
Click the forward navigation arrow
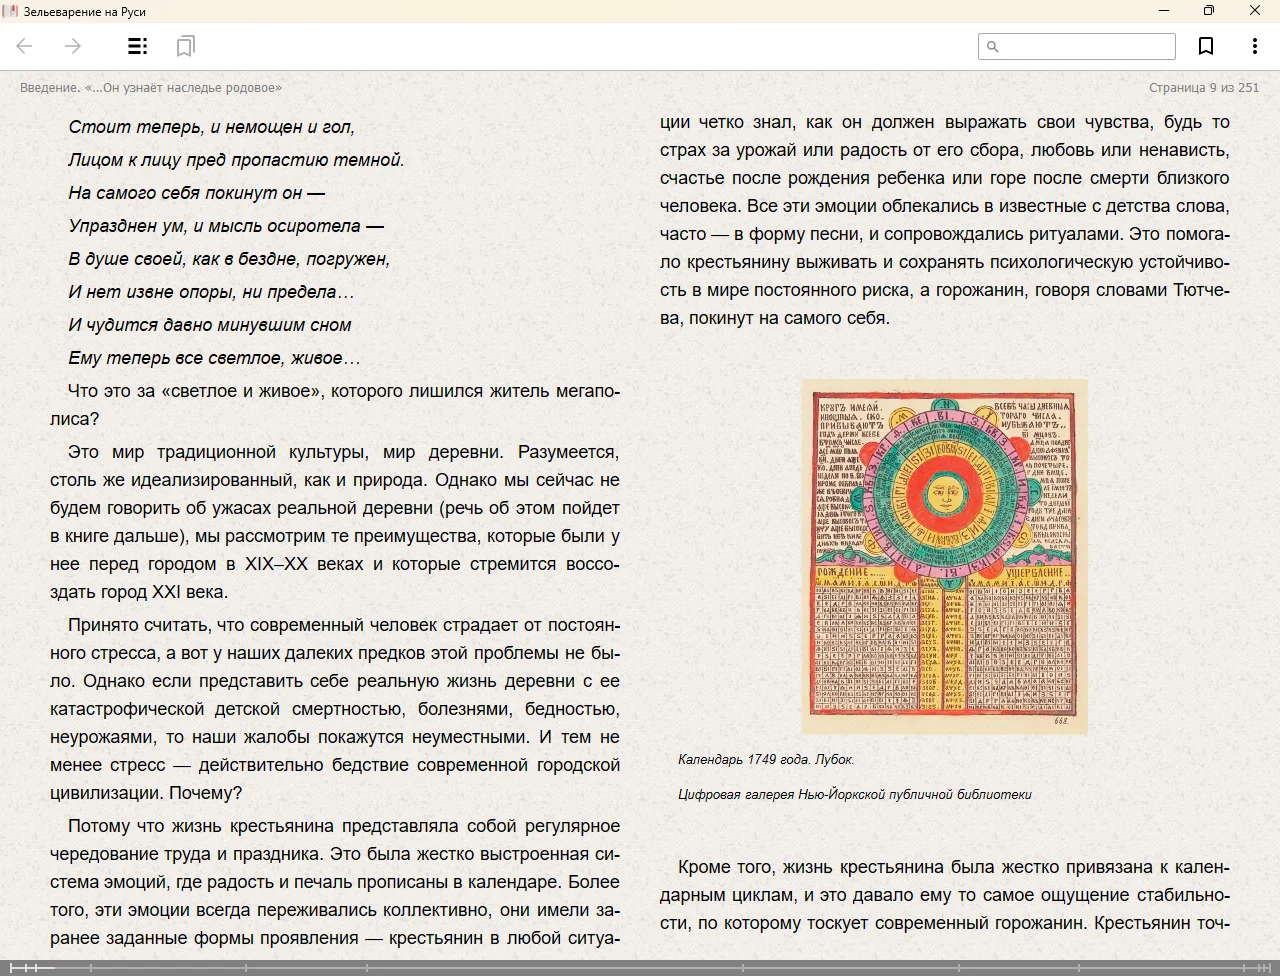point(73,46)
